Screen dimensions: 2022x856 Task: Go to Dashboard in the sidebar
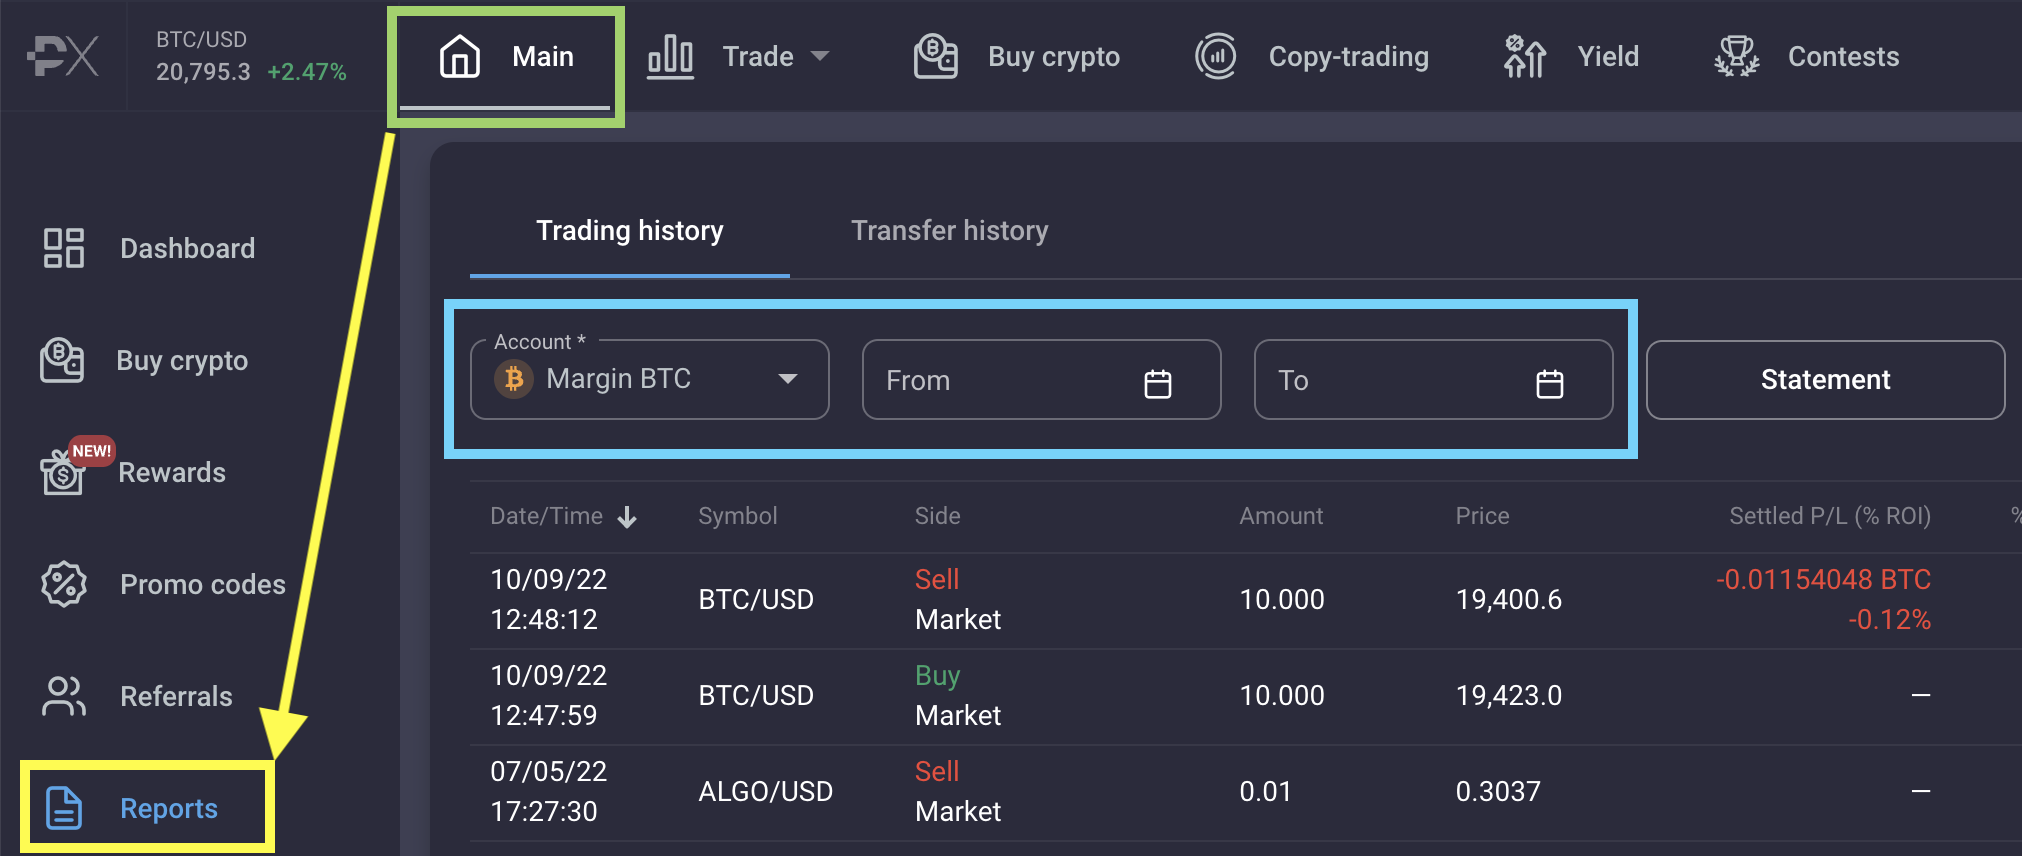pos(150,248)
